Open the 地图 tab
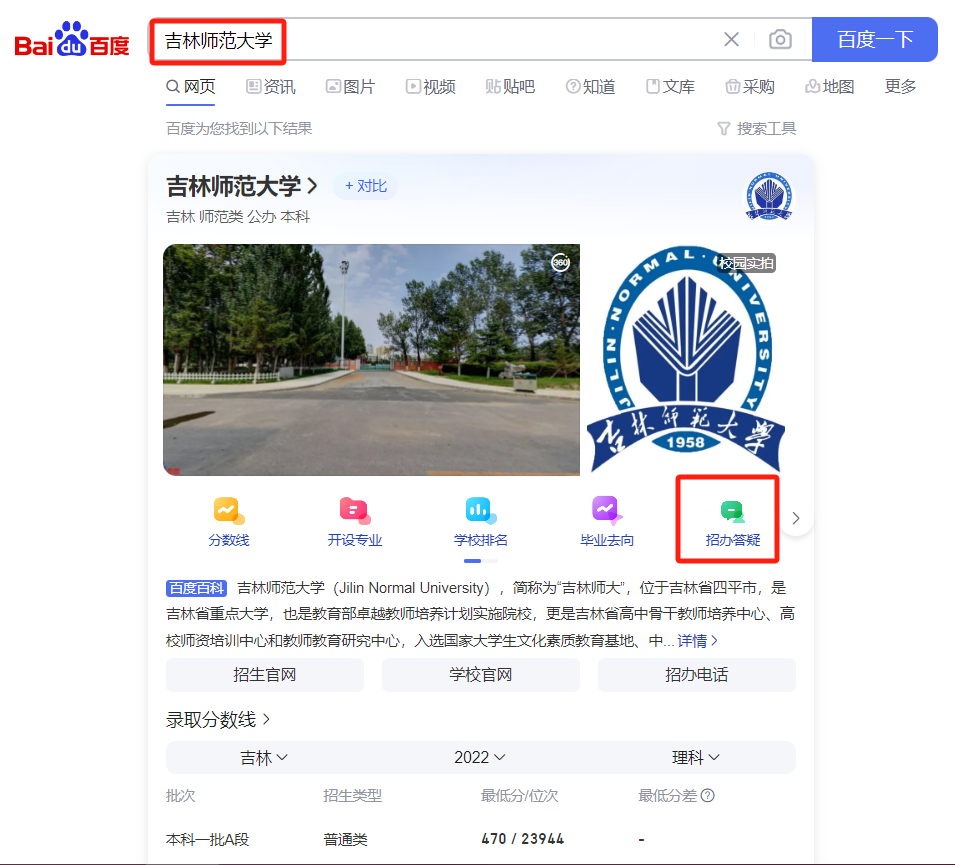This screenshot has width=955, height=865. [830, 86]
